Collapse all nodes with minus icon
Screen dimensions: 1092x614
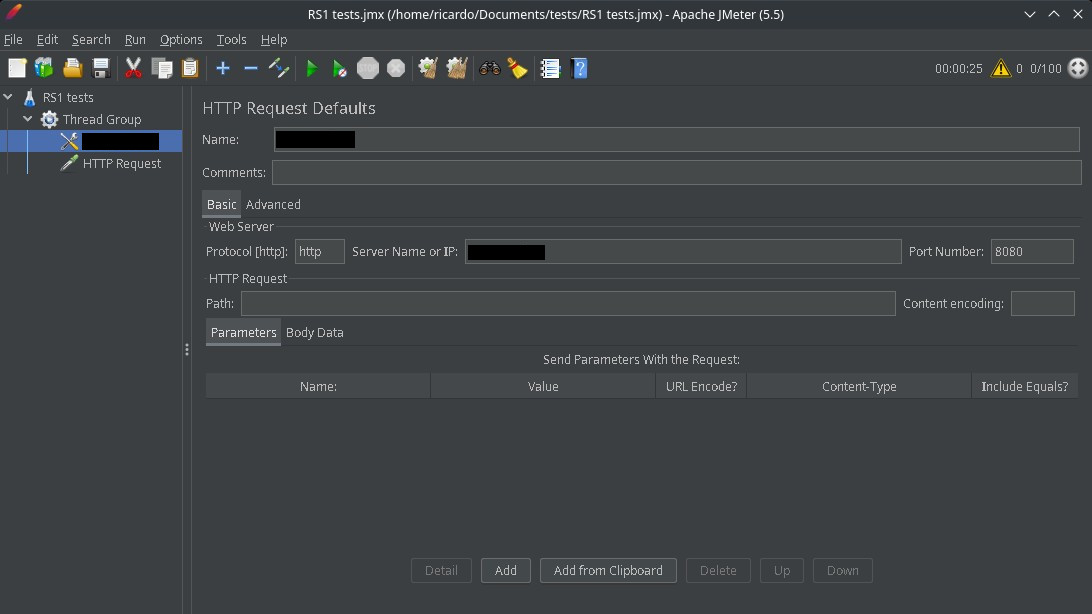point(251,68)
